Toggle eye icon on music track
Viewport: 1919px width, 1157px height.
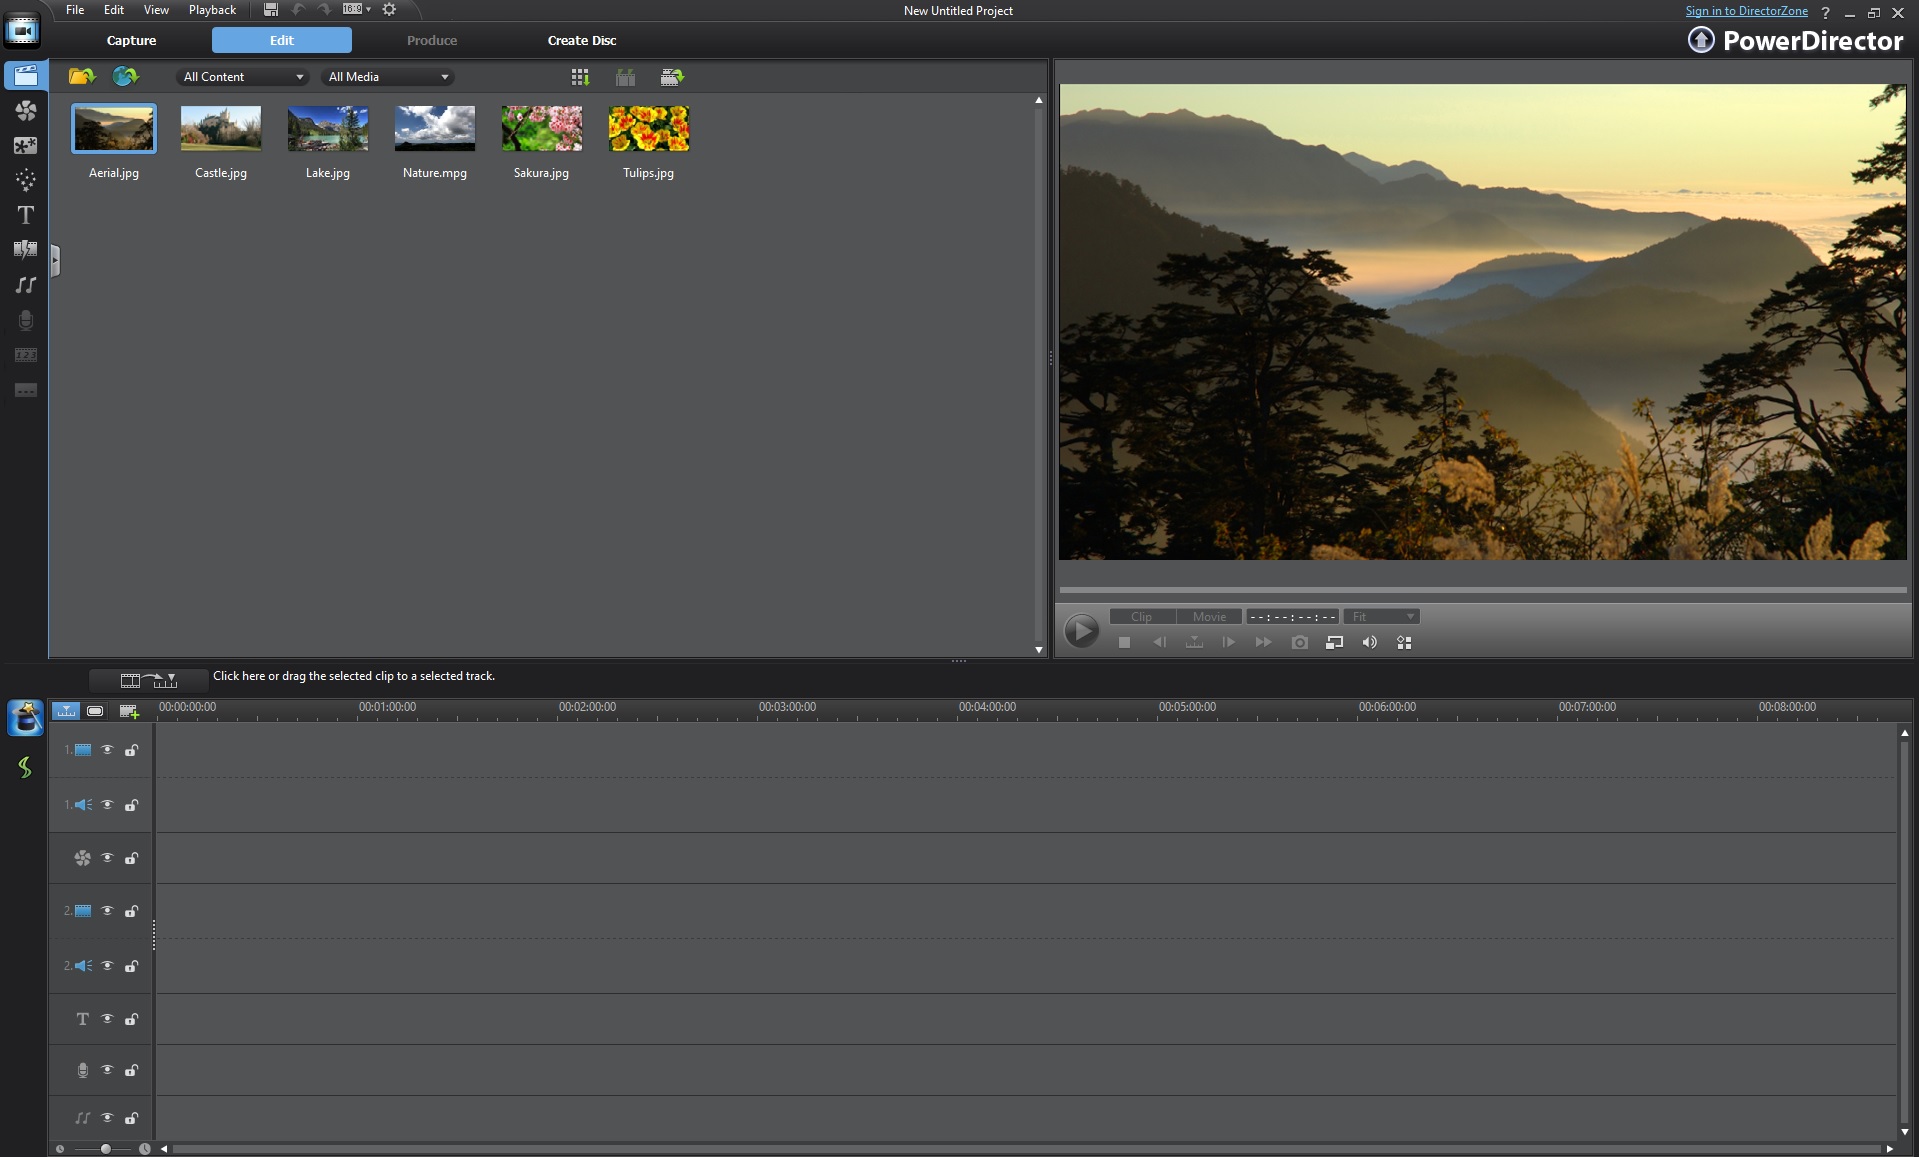point(107,1118)
